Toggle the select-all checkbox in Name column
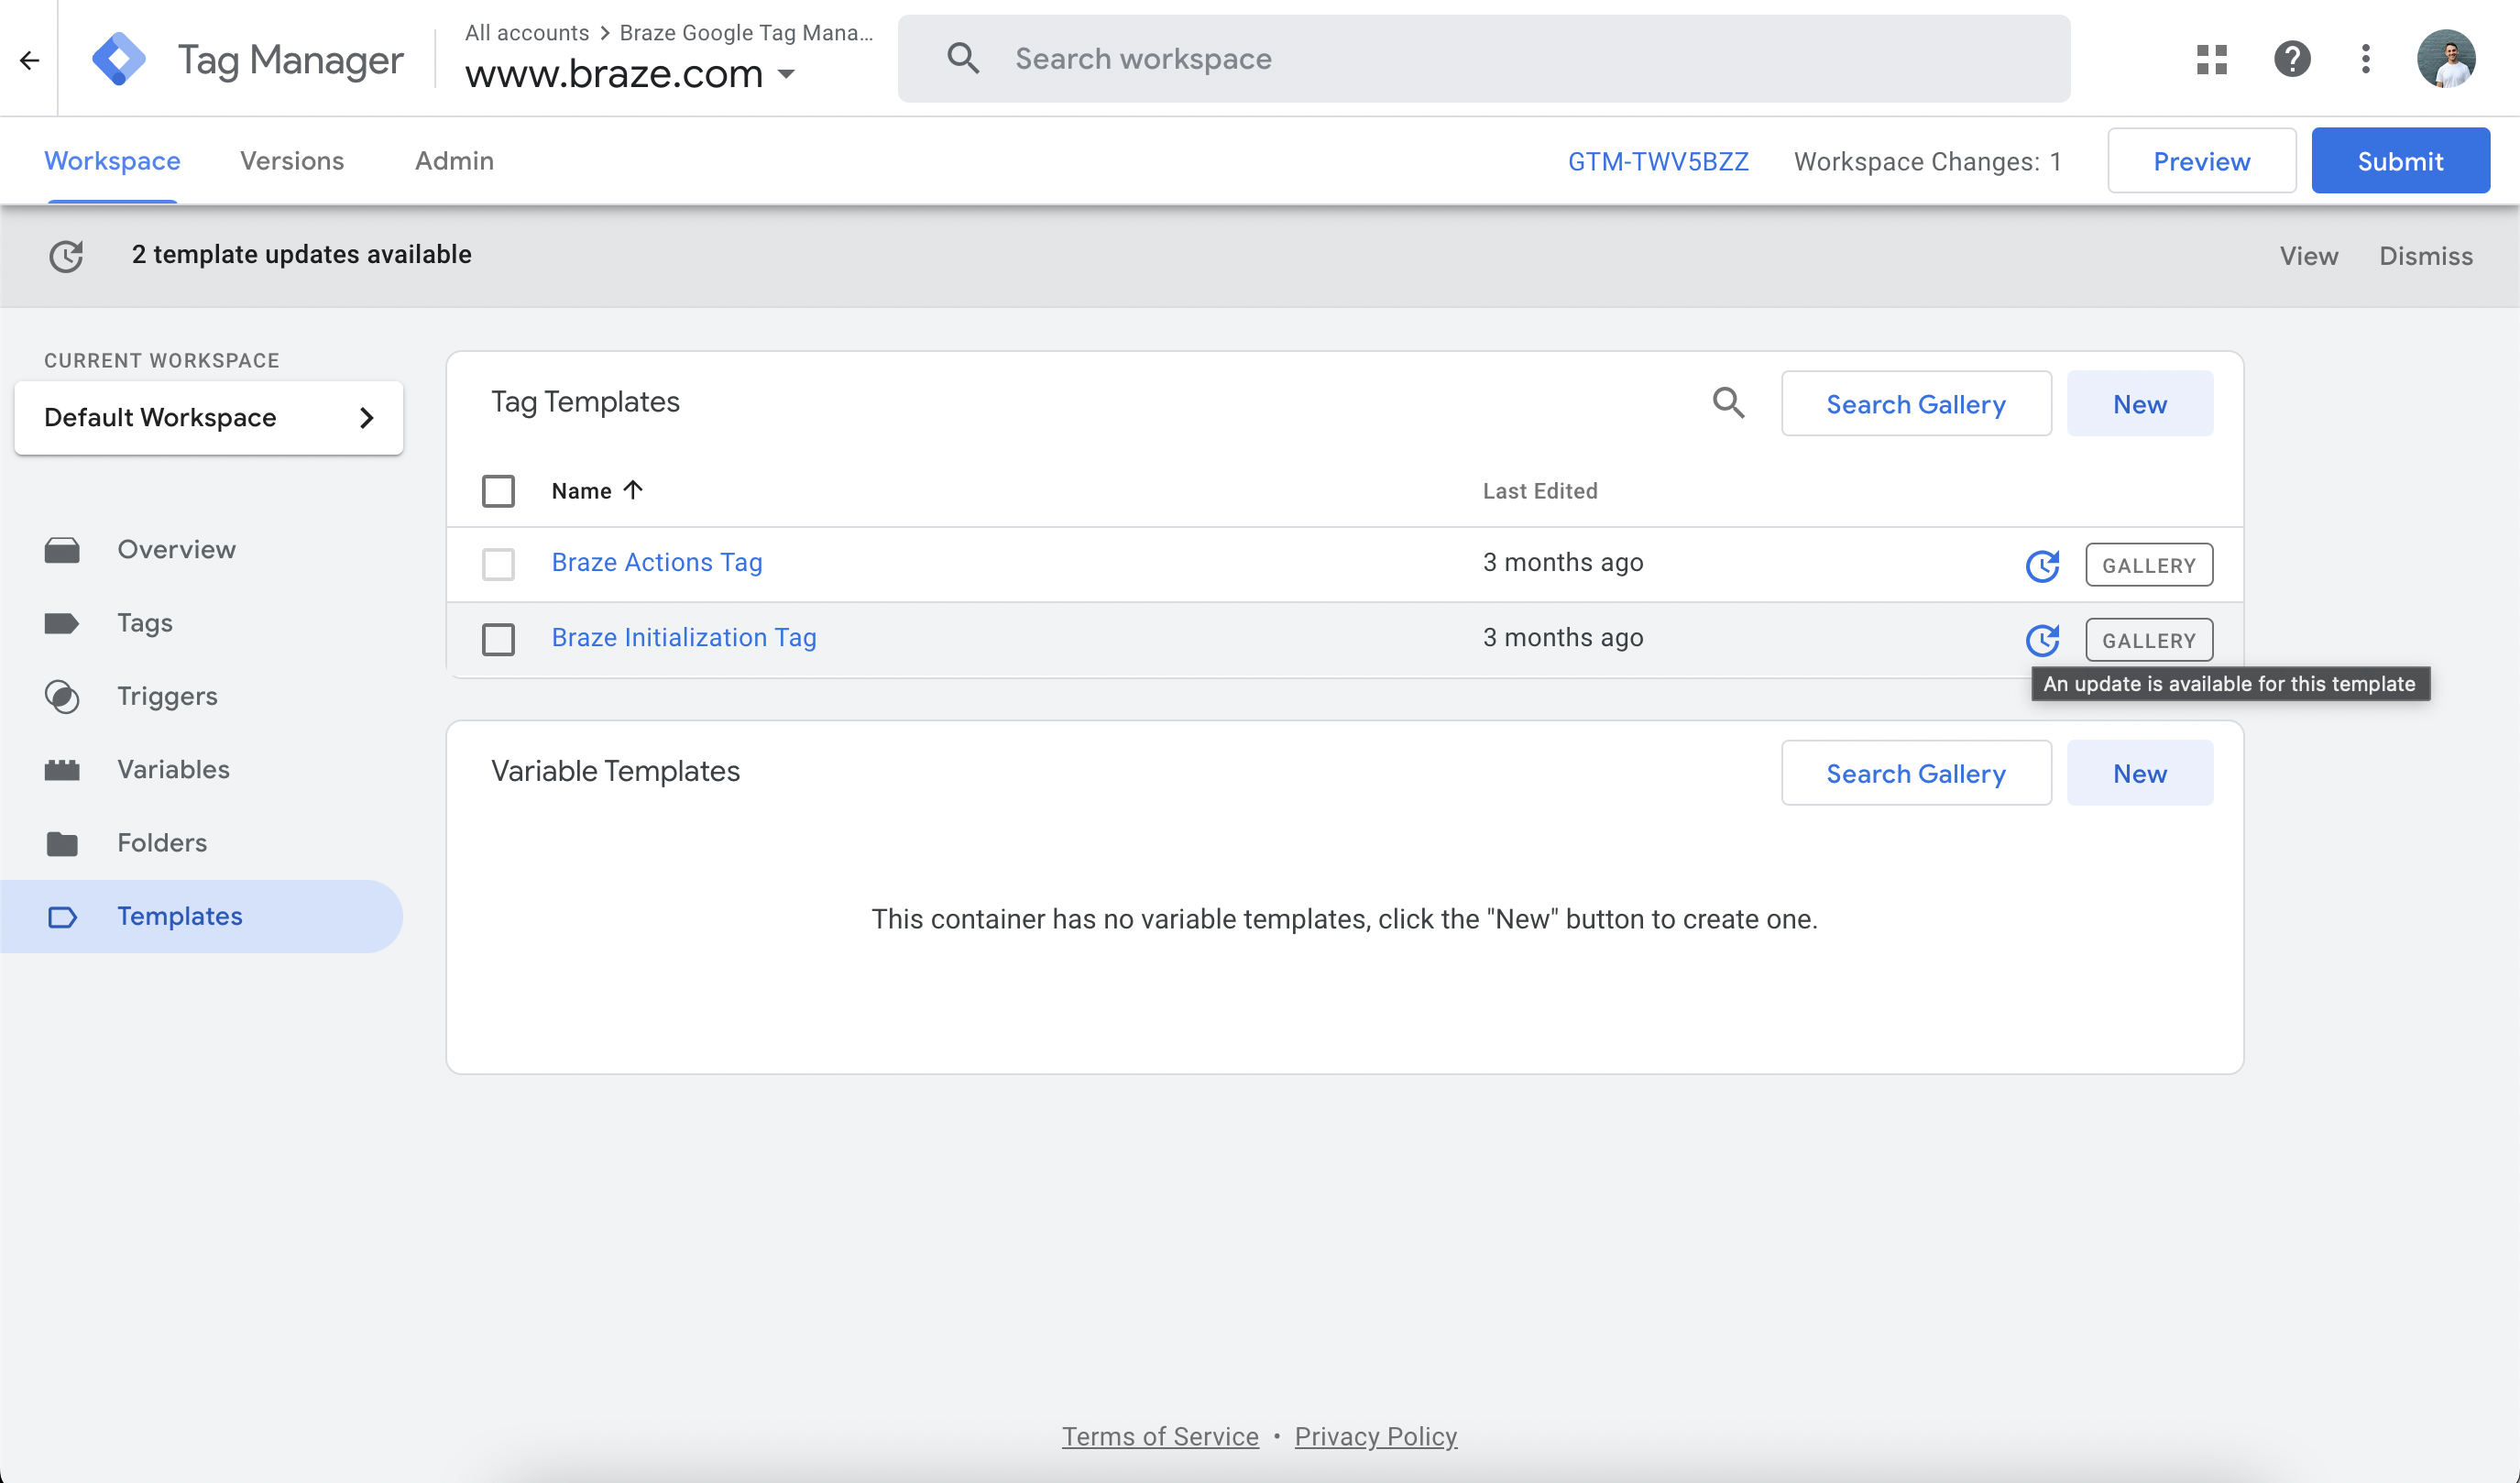2520x1483 pixels. coord(499,490)
